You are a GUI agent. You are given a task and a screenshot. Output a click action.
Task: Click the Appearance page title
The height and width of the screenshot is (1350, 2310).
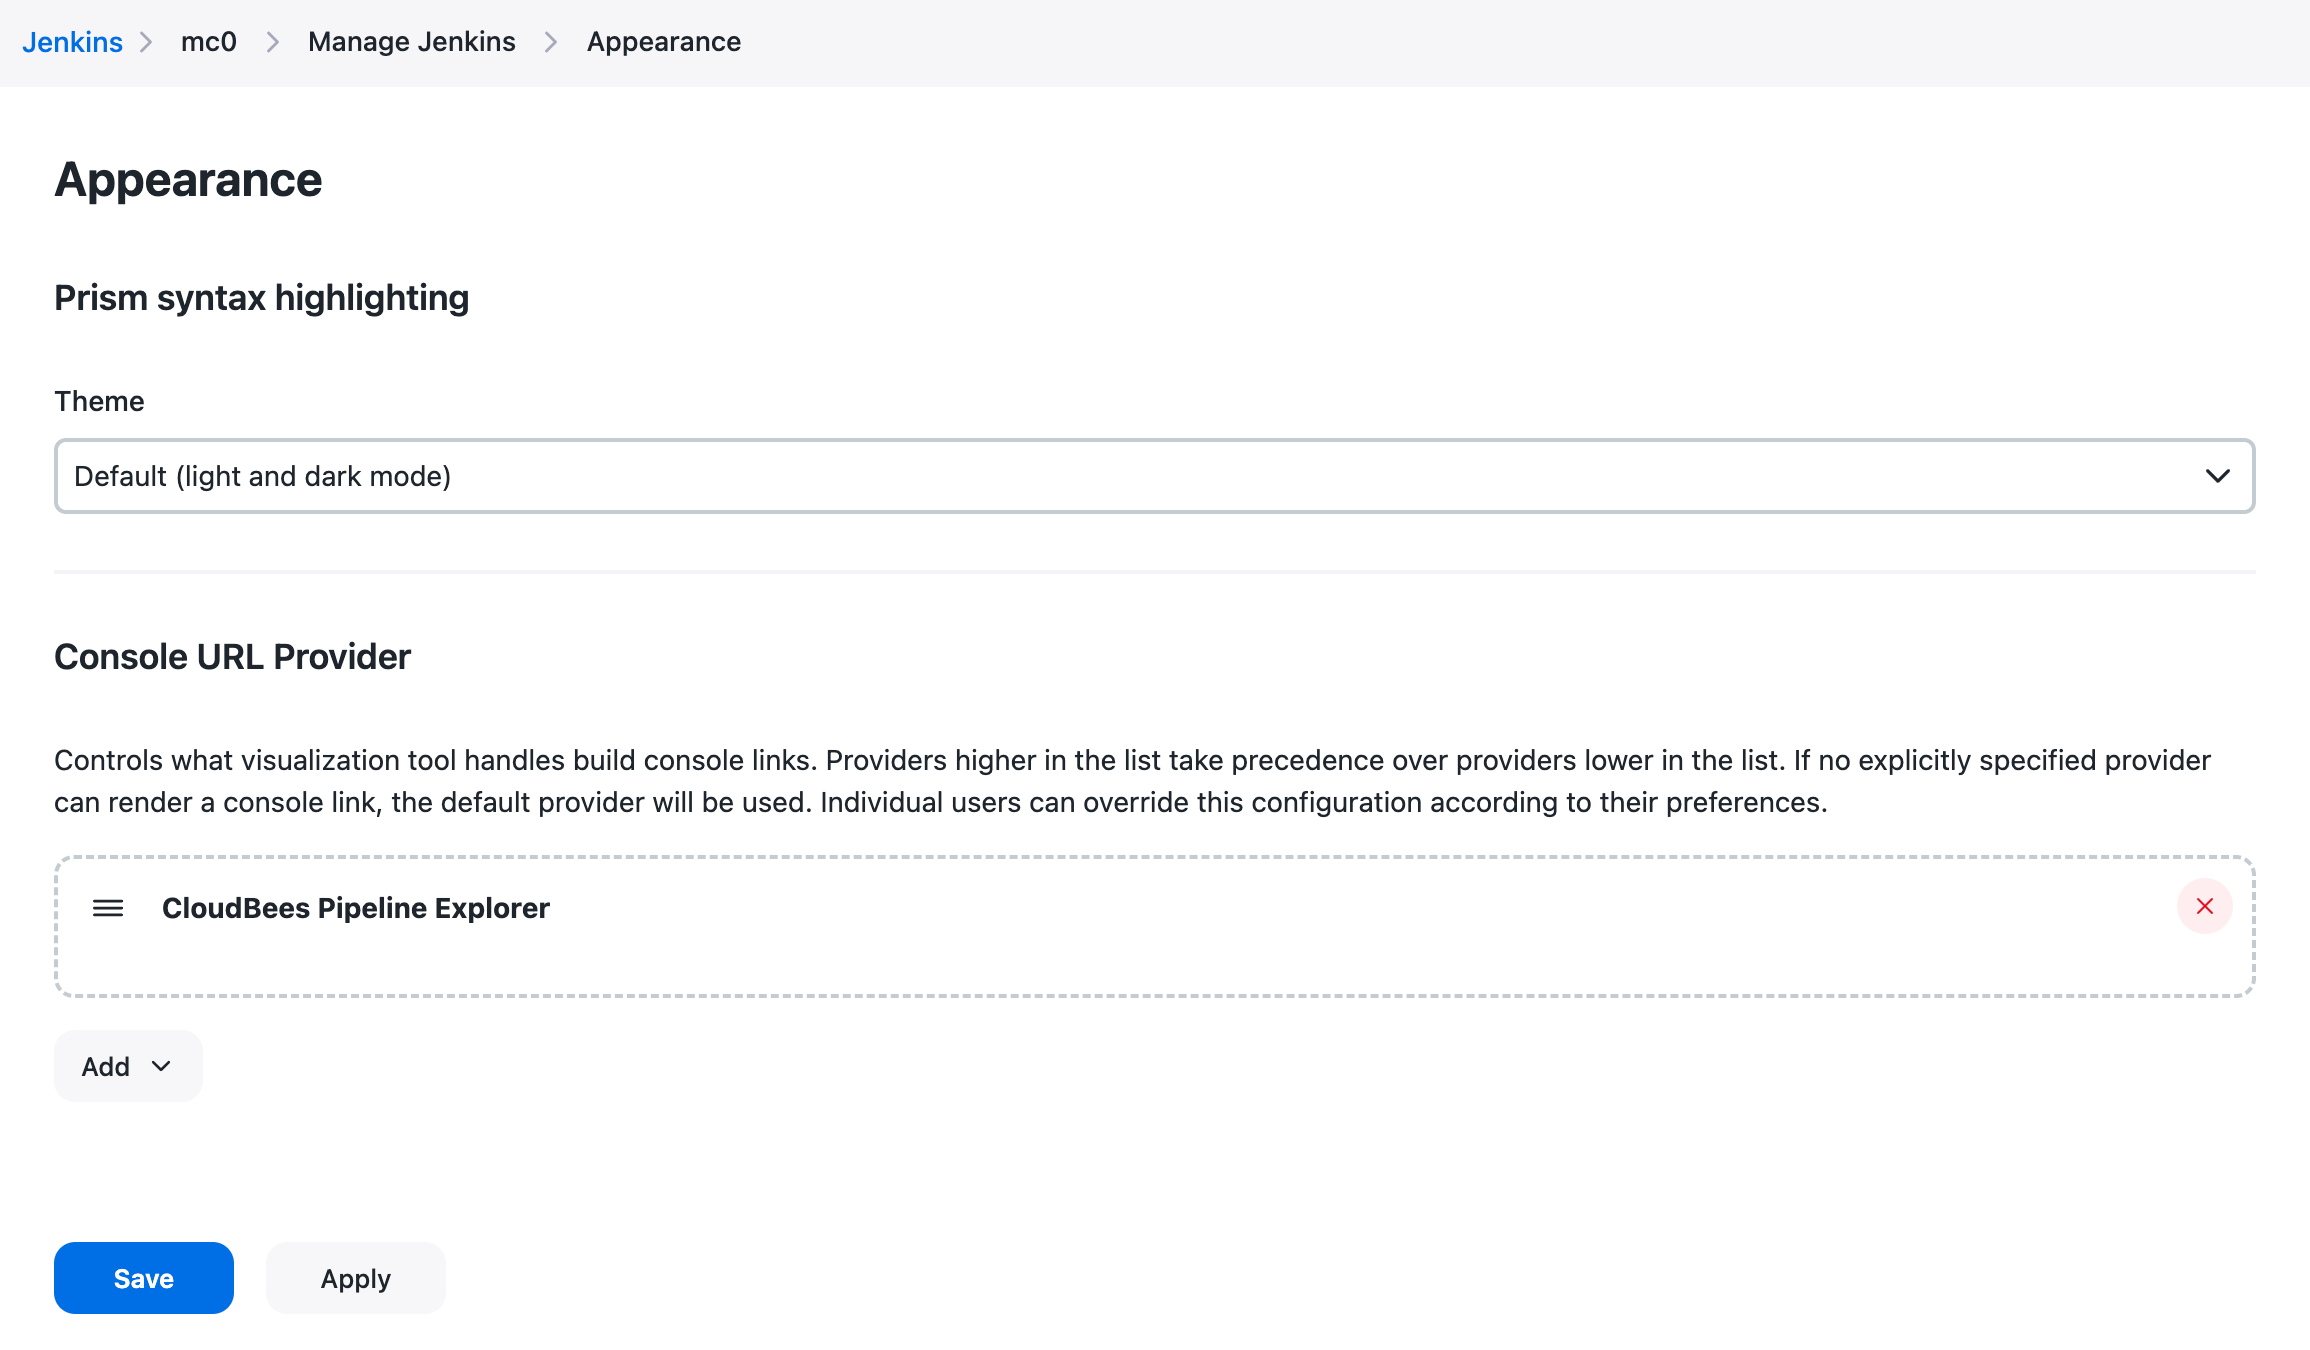point(188,180)
